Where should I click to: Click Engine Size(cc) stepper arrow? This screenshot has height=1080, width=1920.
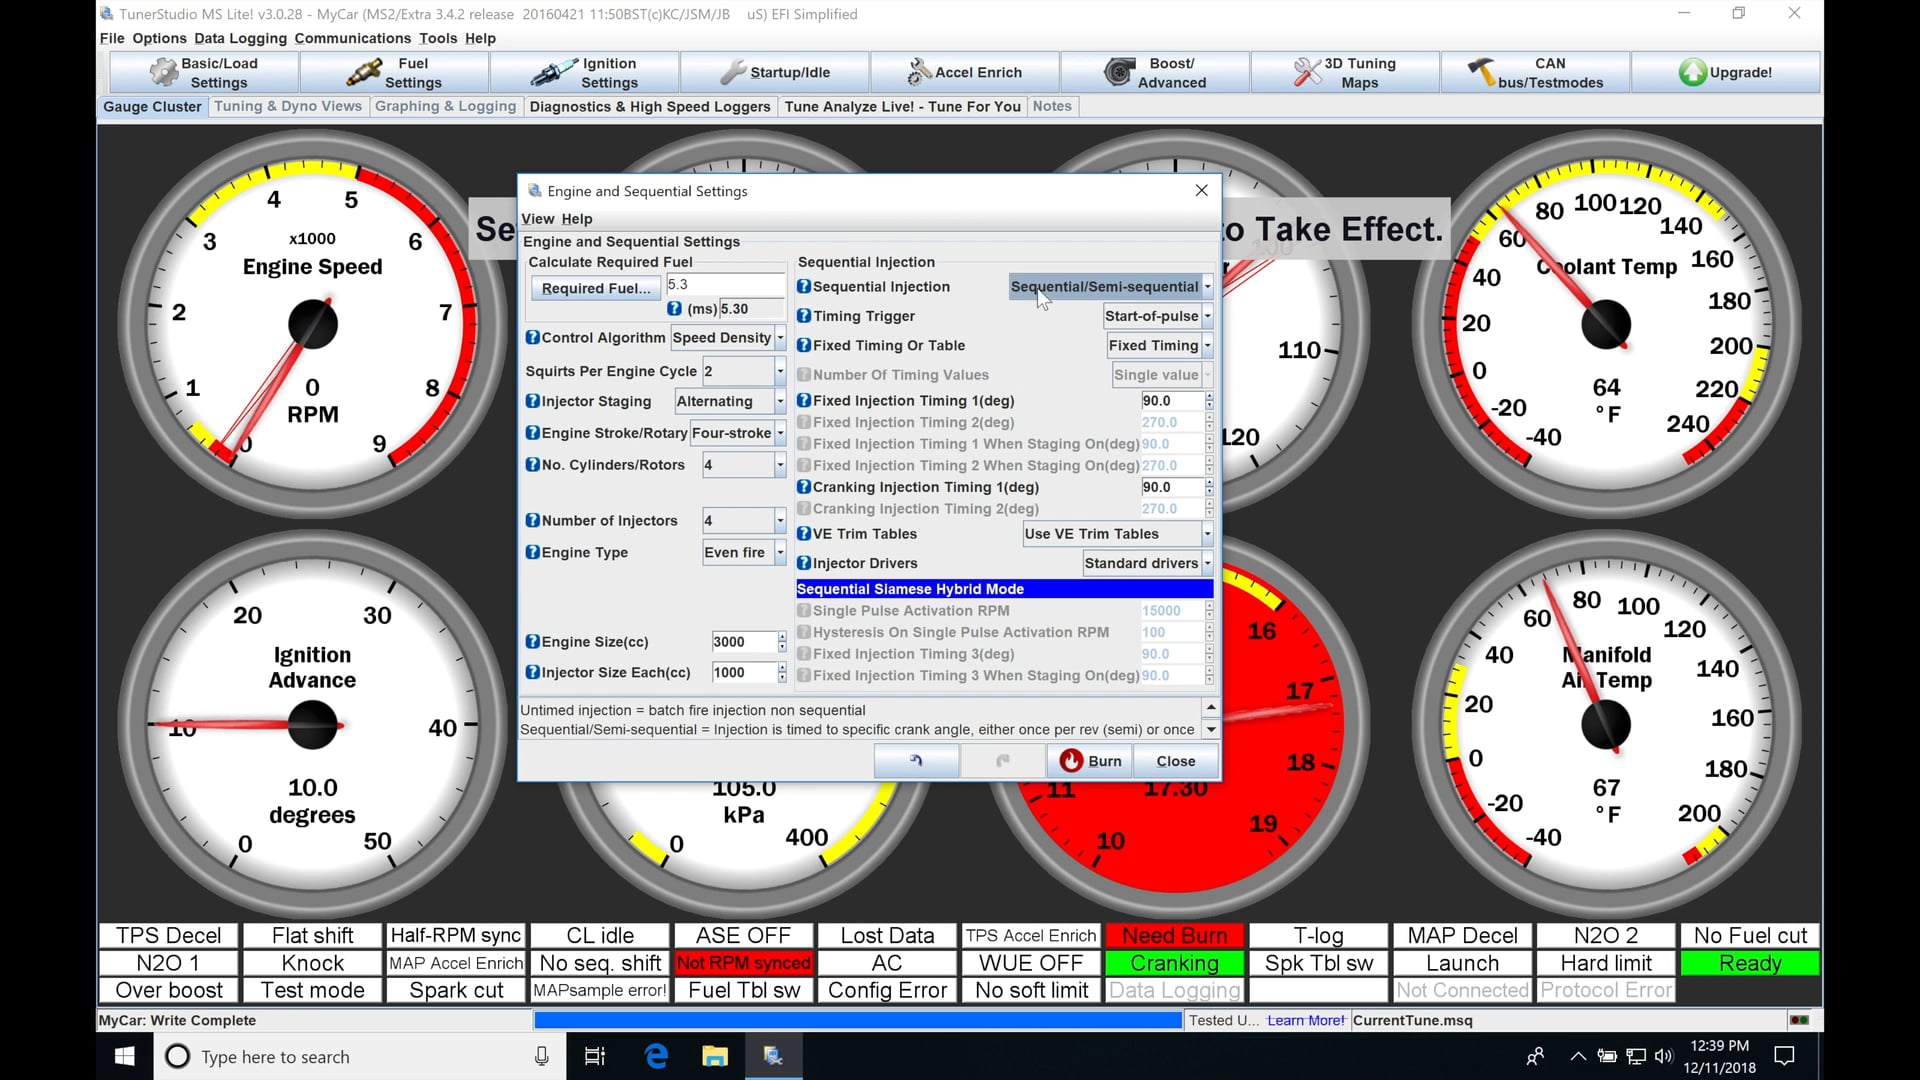(x=782, y=637)
